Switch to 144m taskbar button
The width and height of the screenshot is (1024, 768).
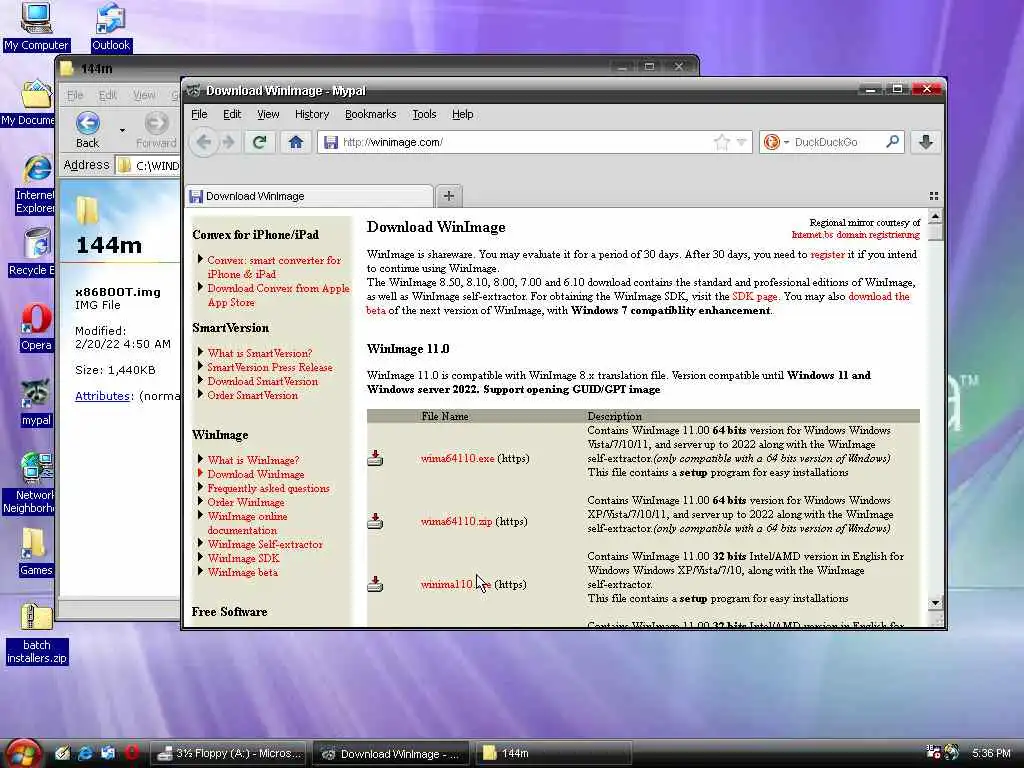pyautogui.click(x=552, y=753)
